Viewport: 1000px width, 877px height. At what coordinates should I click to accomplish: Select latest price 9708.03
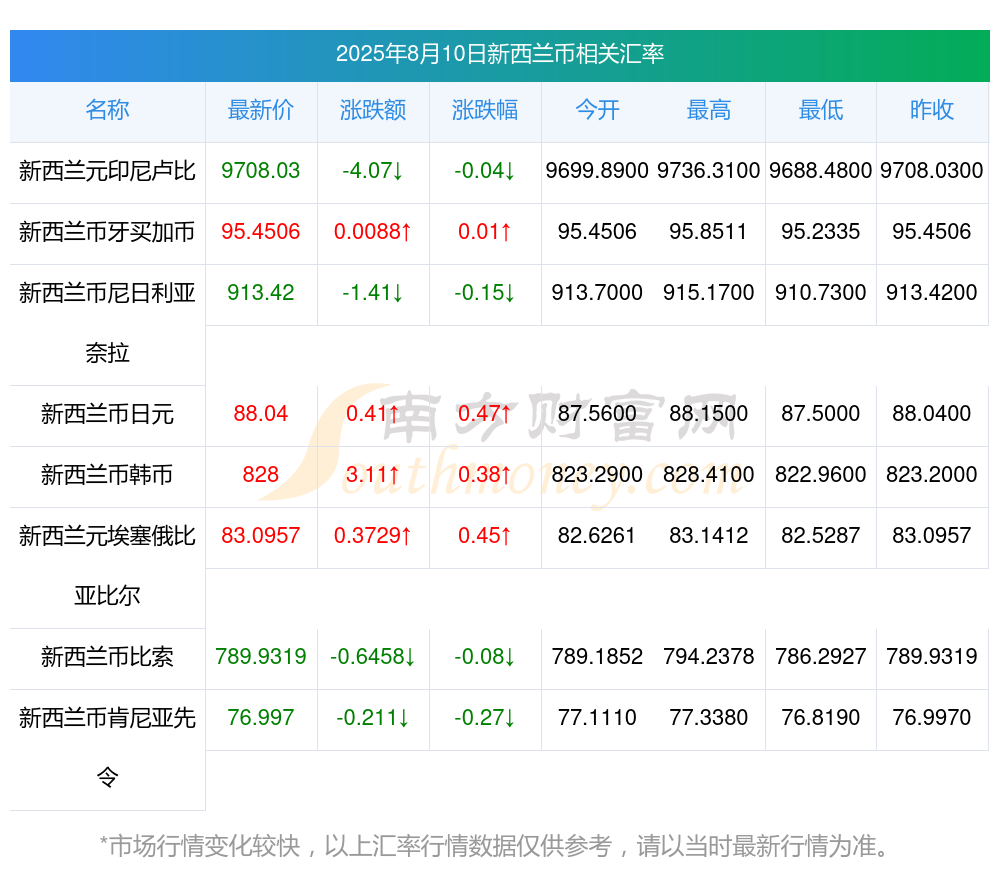tap(261, 171)
